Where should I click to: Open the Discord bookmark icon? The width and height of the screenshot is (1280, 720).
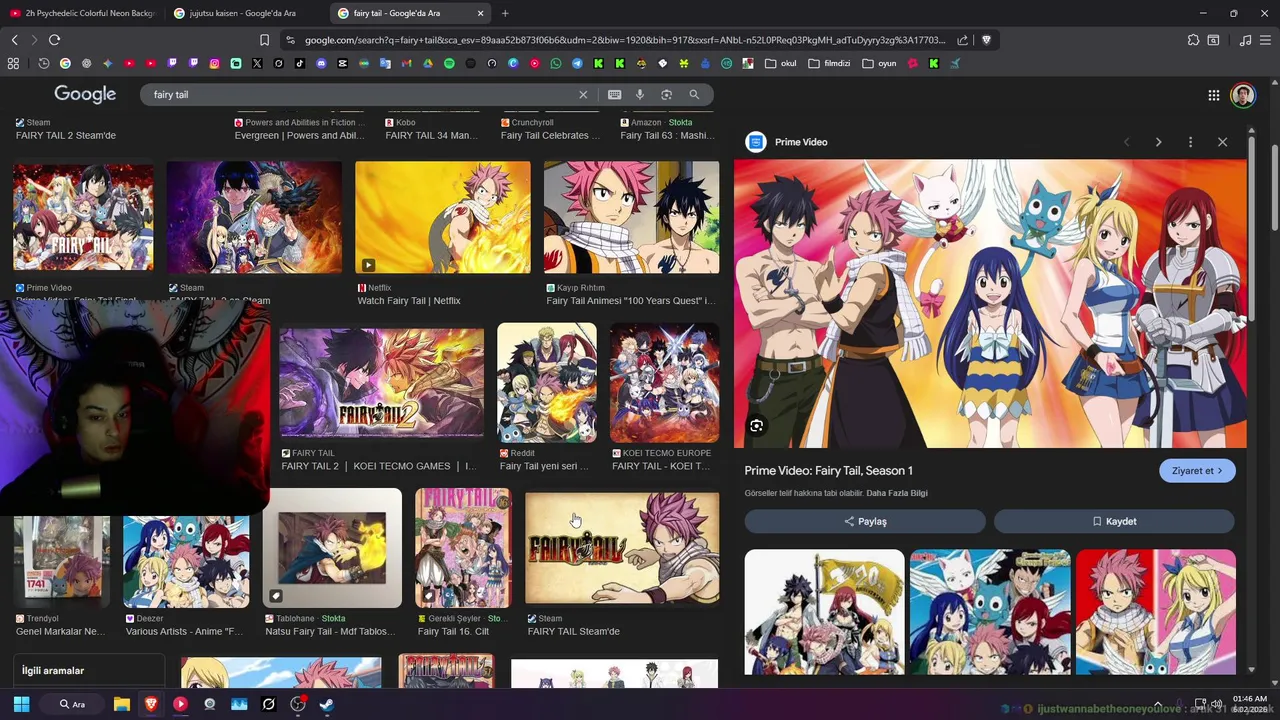coord(321,63)
